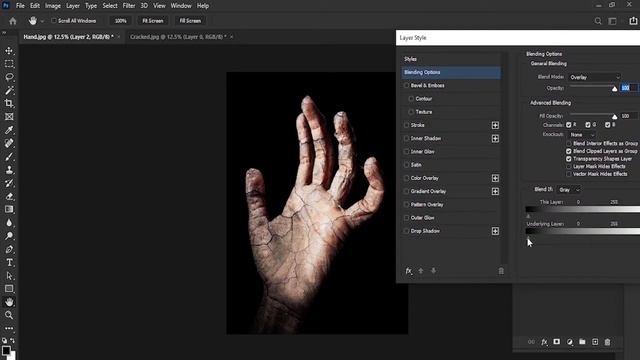Viewport: 640px width, 360px height.
Task: Select the Dodge tool
Action: pyautogui.click(x=9, y=236)
